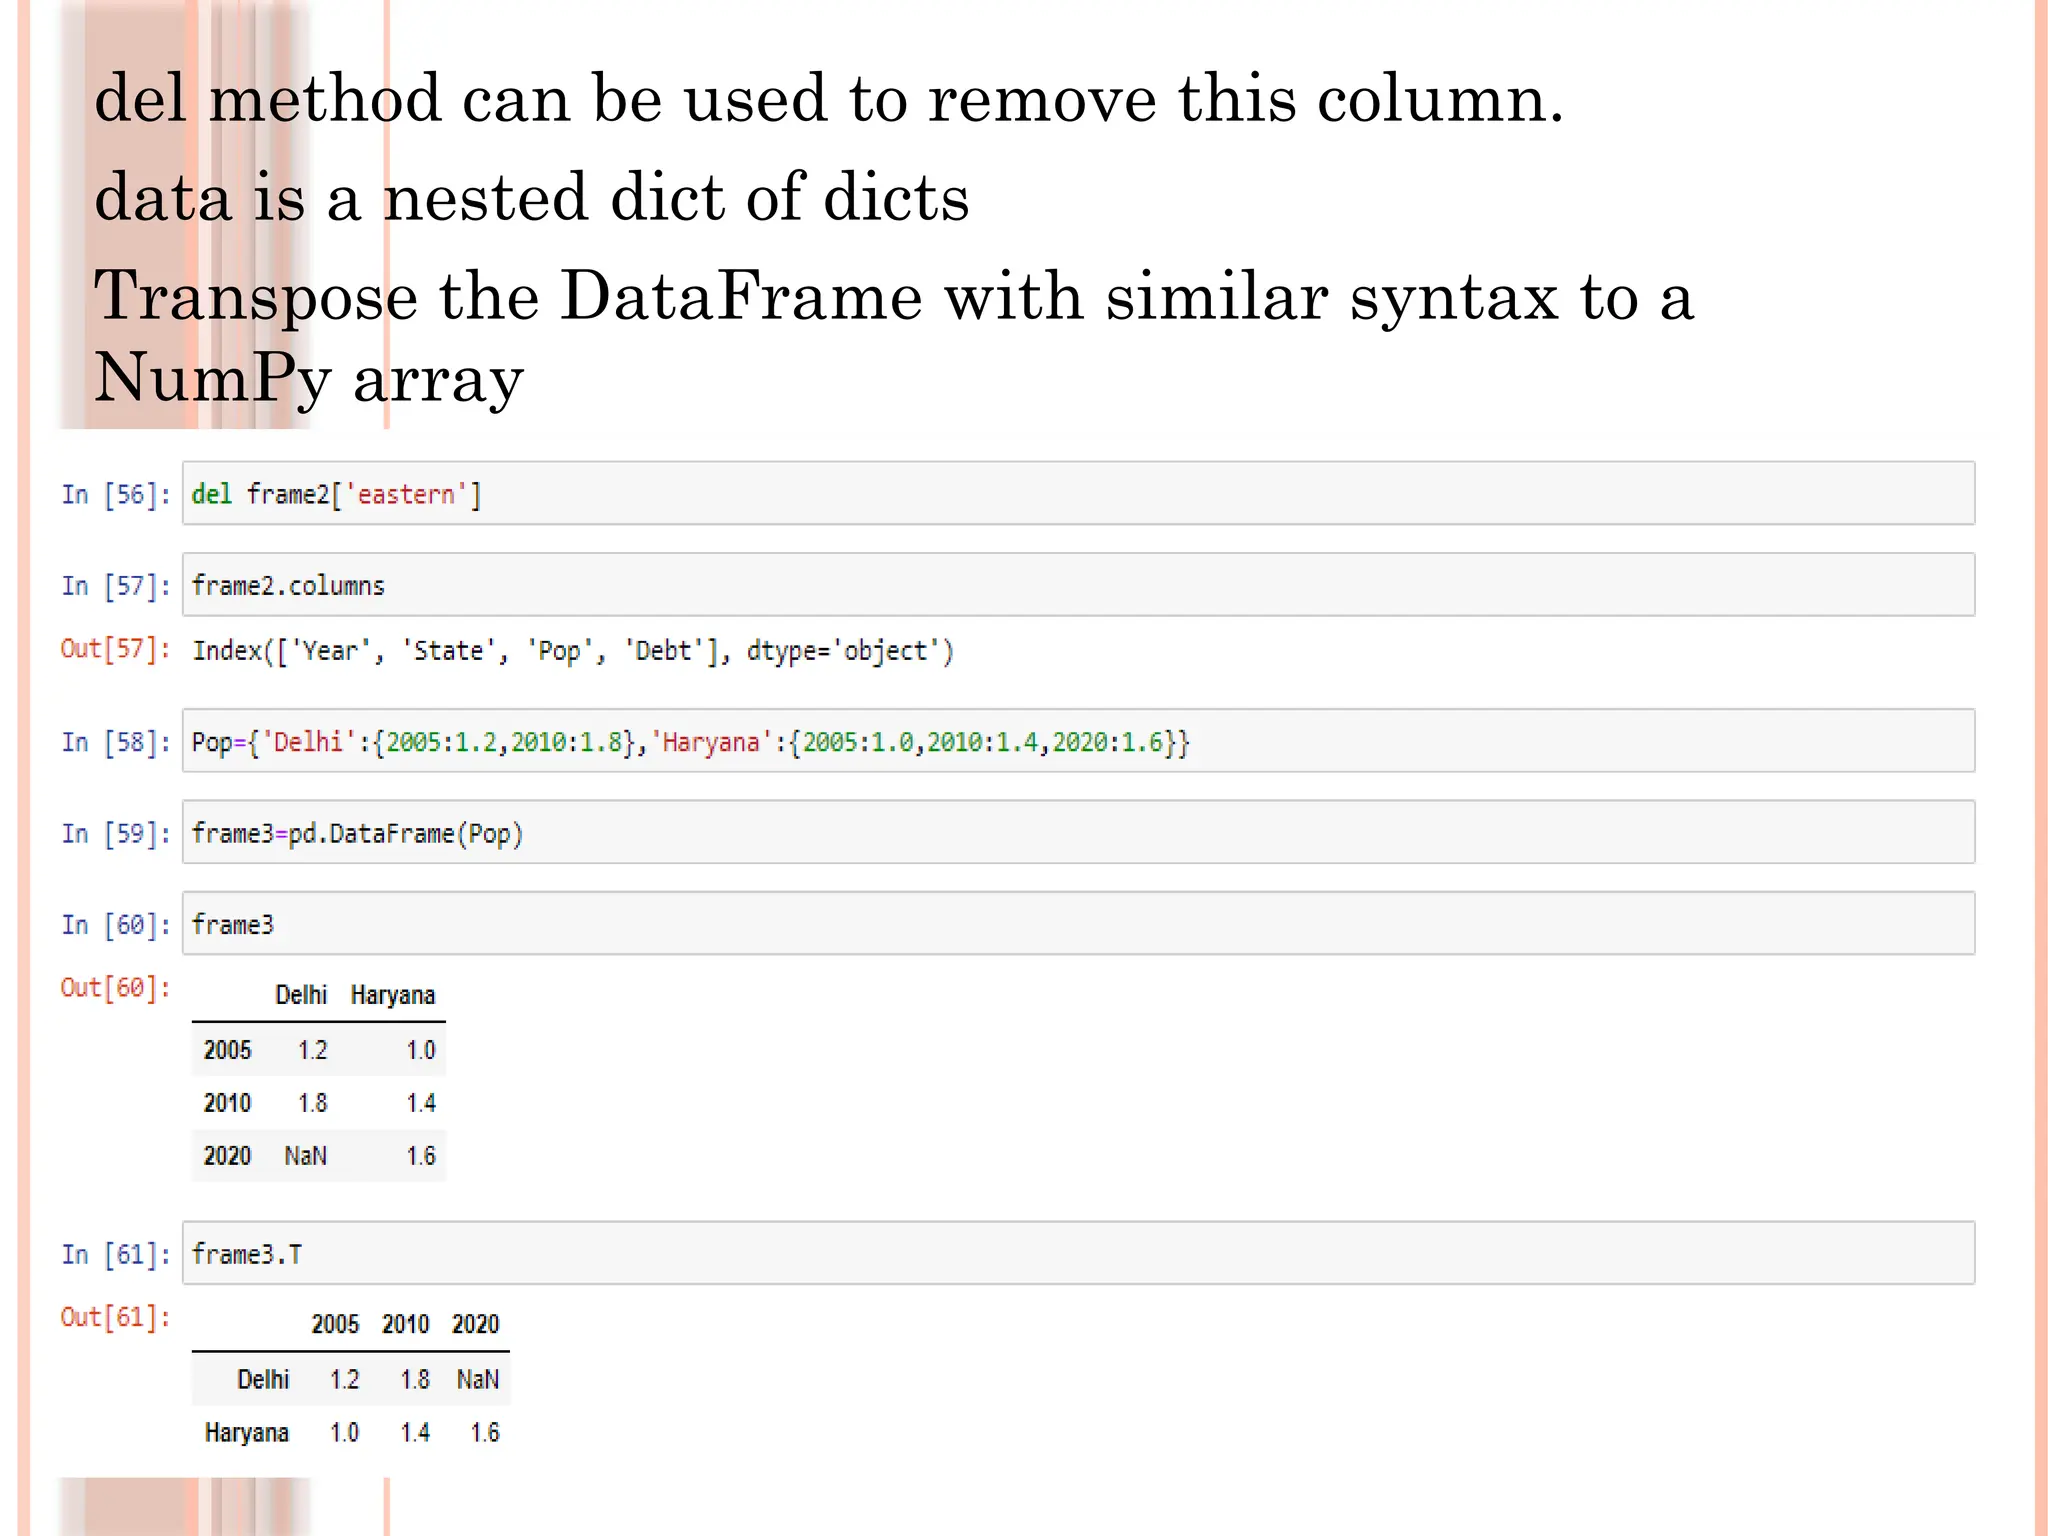Click the 2010 column header in Out[61]

tap(405, 1324)
